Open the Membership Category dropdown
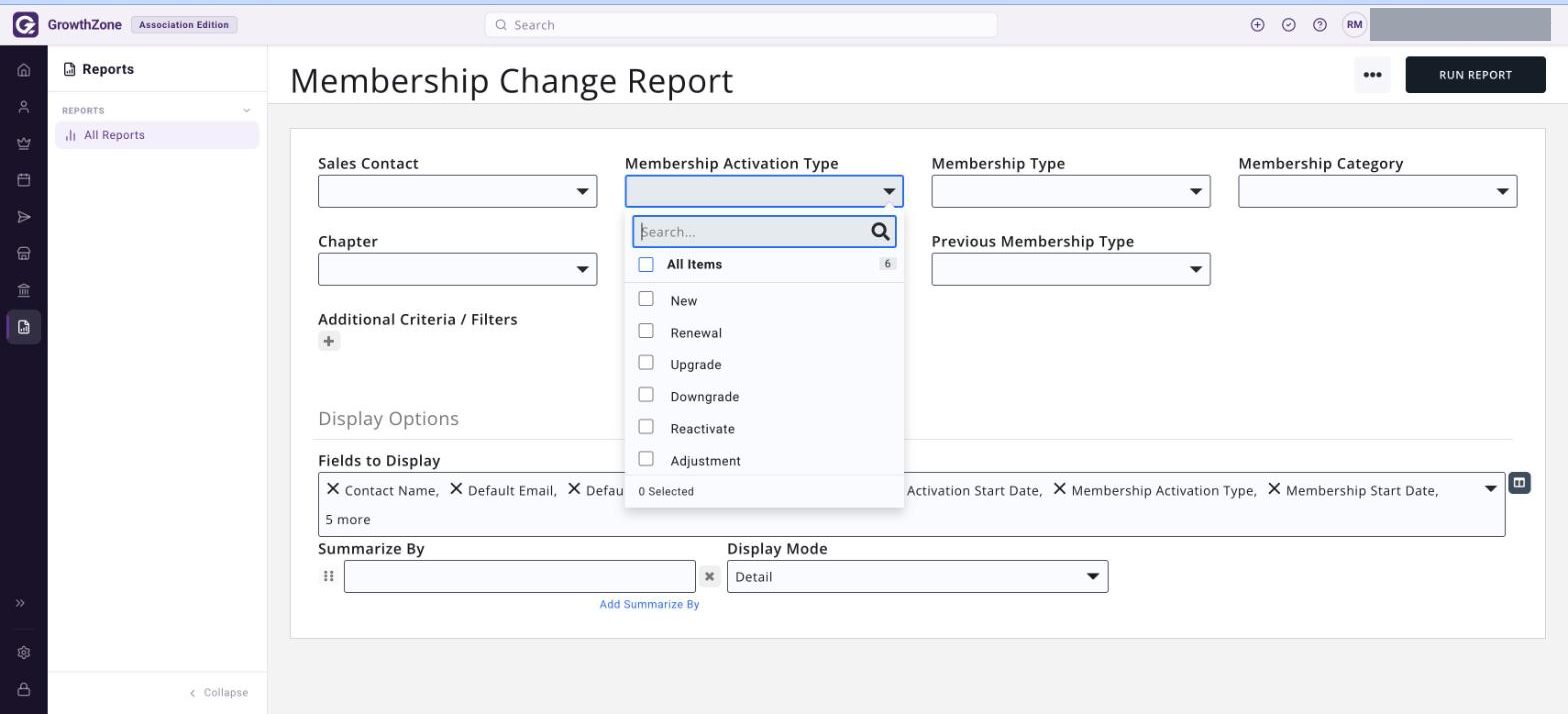Image resolution: width=1568 pixels, height=714 pixels. click(x=1378, y=191)
